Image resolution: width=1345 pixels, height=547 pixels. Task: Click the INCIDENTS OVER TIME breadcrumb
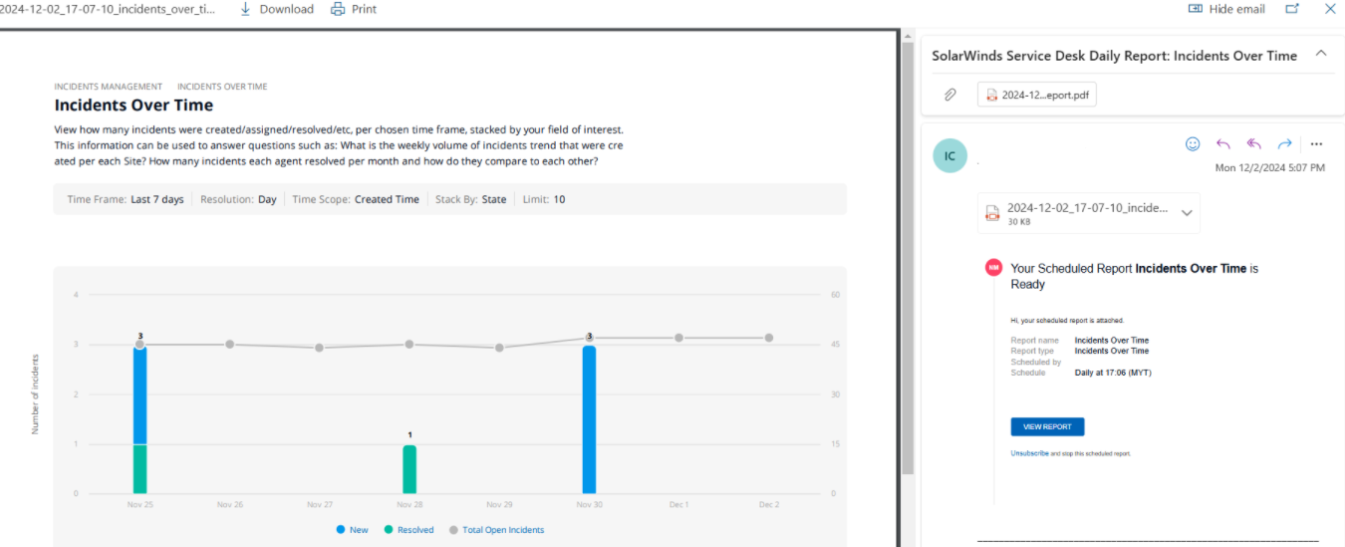coord(222,87)
